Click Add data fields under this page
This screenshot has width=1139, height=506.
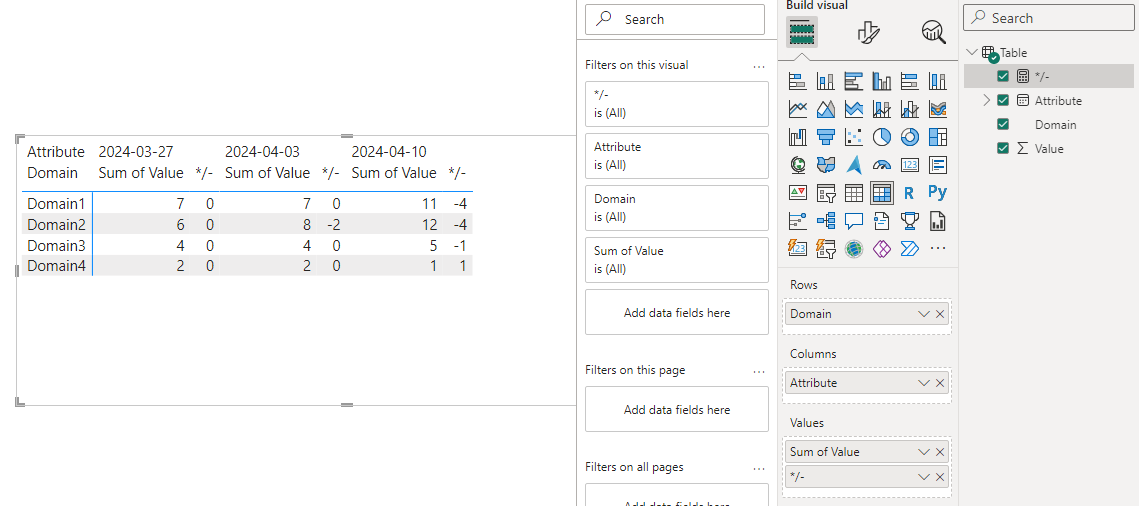click(x=676, y=409)
